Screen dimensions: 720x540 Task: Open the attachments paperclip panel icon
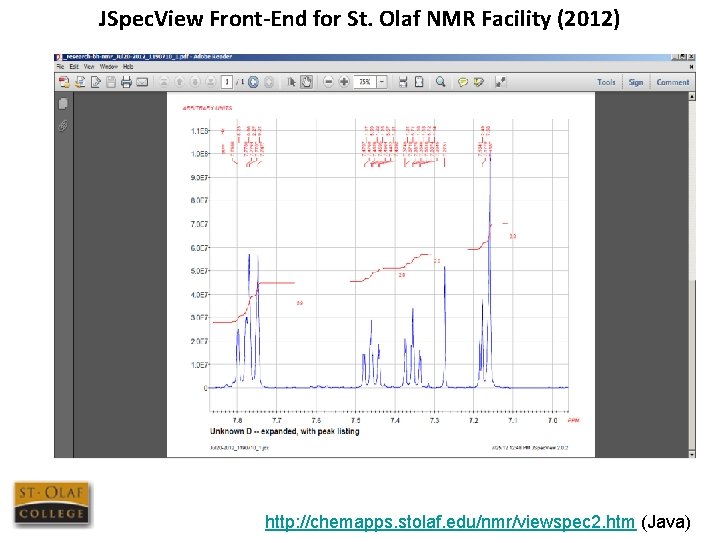coord(63,125)
